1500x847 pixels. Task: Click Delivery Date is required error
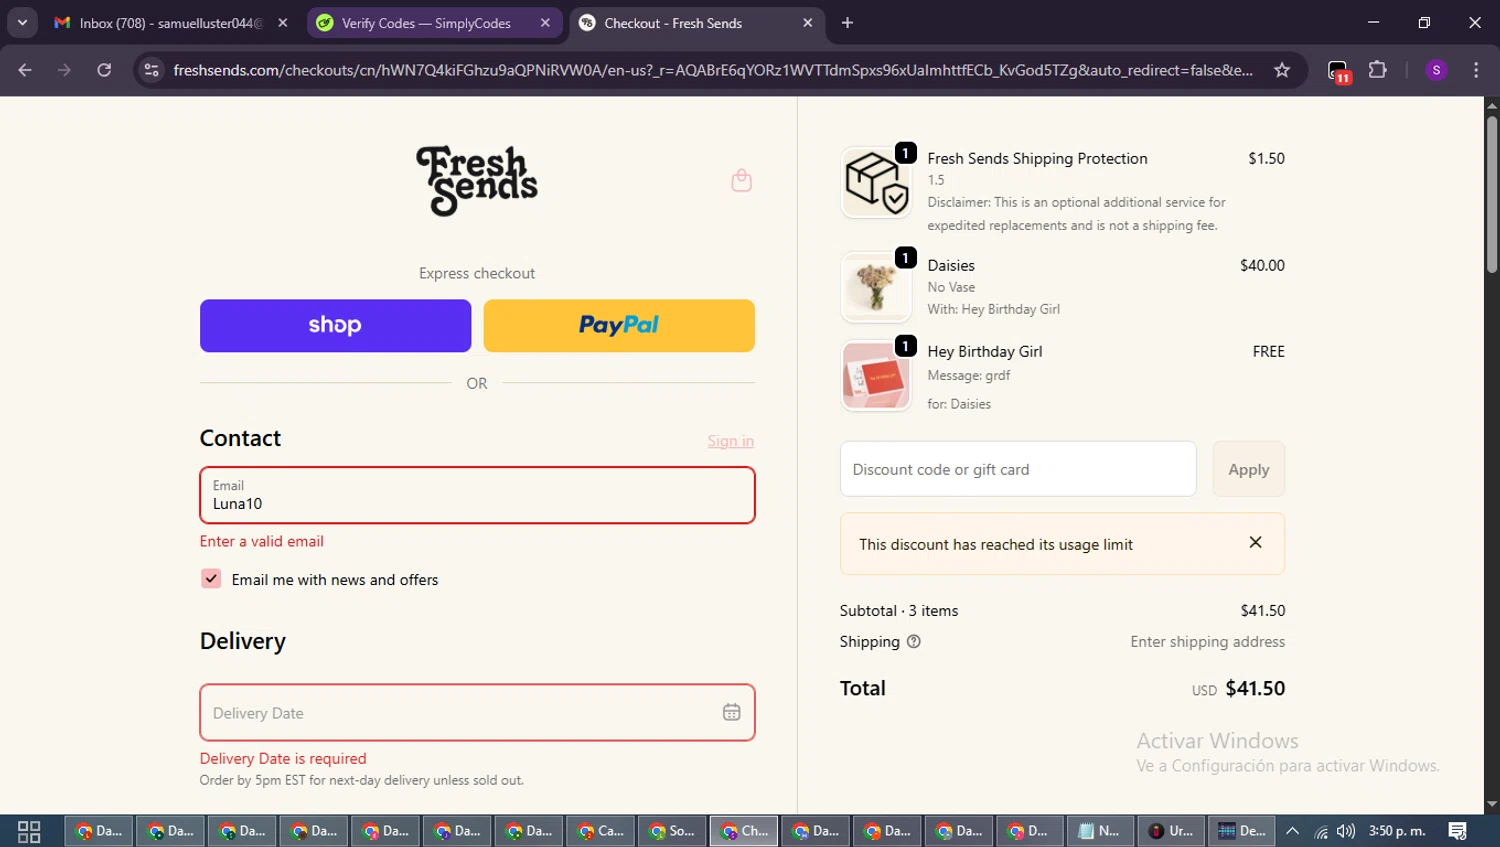tap(283, 758)
